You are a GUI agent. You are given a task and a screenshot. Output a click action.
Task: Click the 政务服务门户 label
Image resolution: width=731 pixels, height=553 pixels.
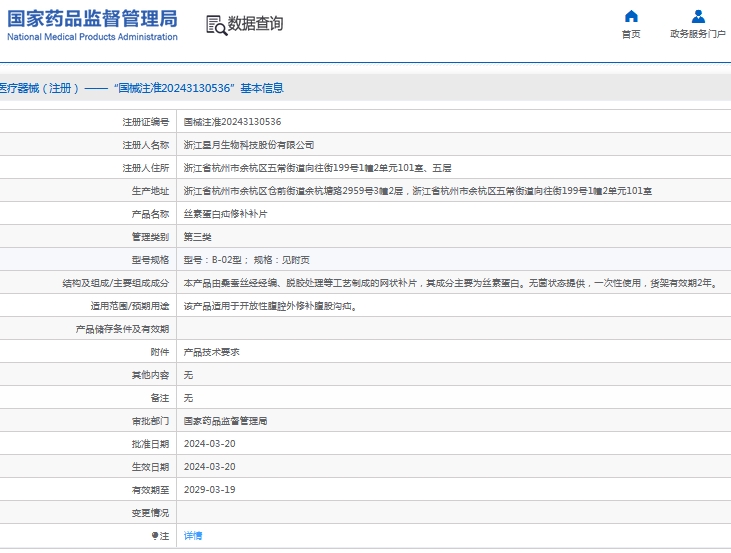coord(698,34)
